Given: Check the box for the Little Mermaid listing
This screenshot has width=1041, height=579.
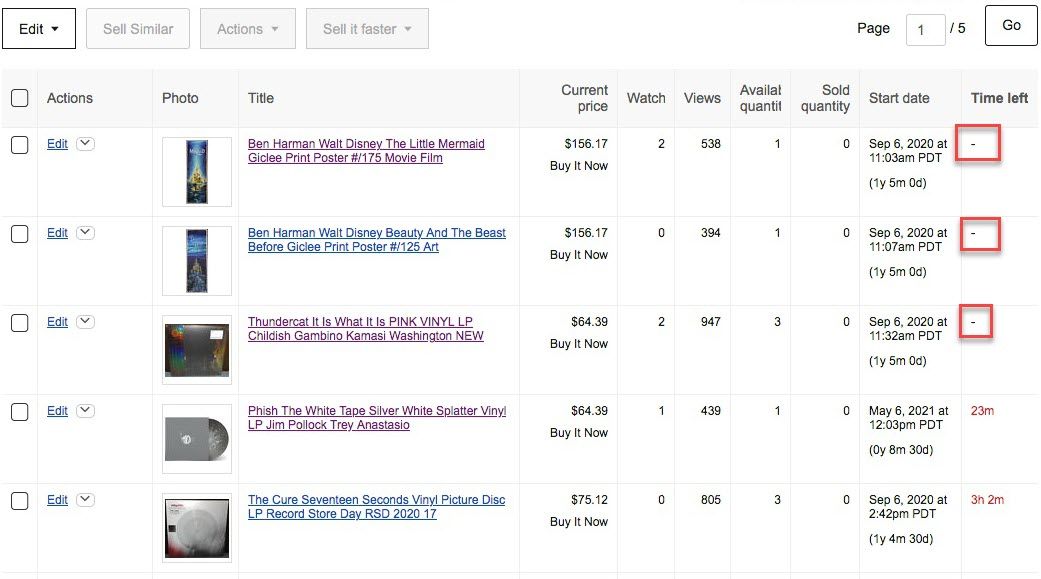Looking at the screenshot, I should [x=20, y=145].
